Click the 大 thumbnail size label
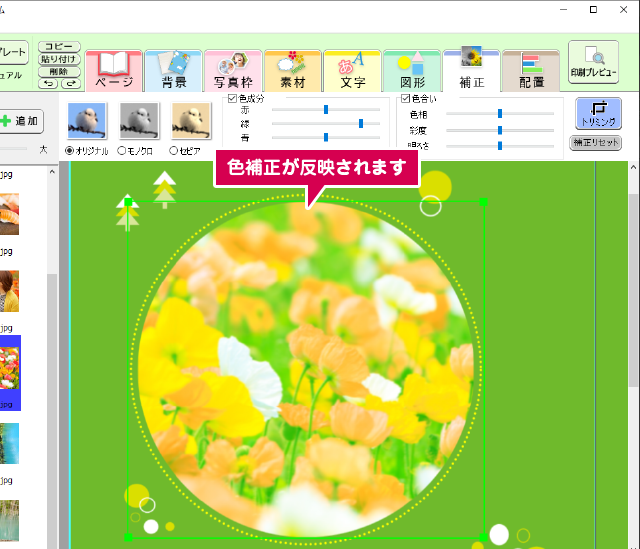The height and width of the screenshot is (549, 640). point(43,149)
